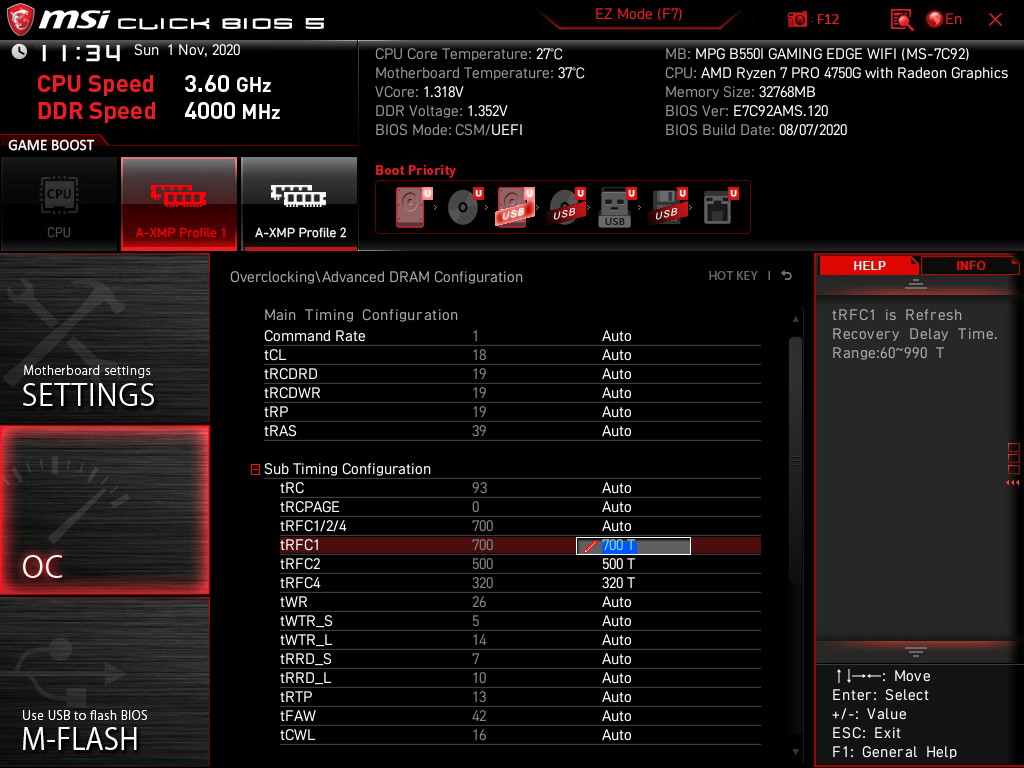
Task: Open the SETTINGS motherboard section
Action: pyautogui.click(x=104, y=338)
